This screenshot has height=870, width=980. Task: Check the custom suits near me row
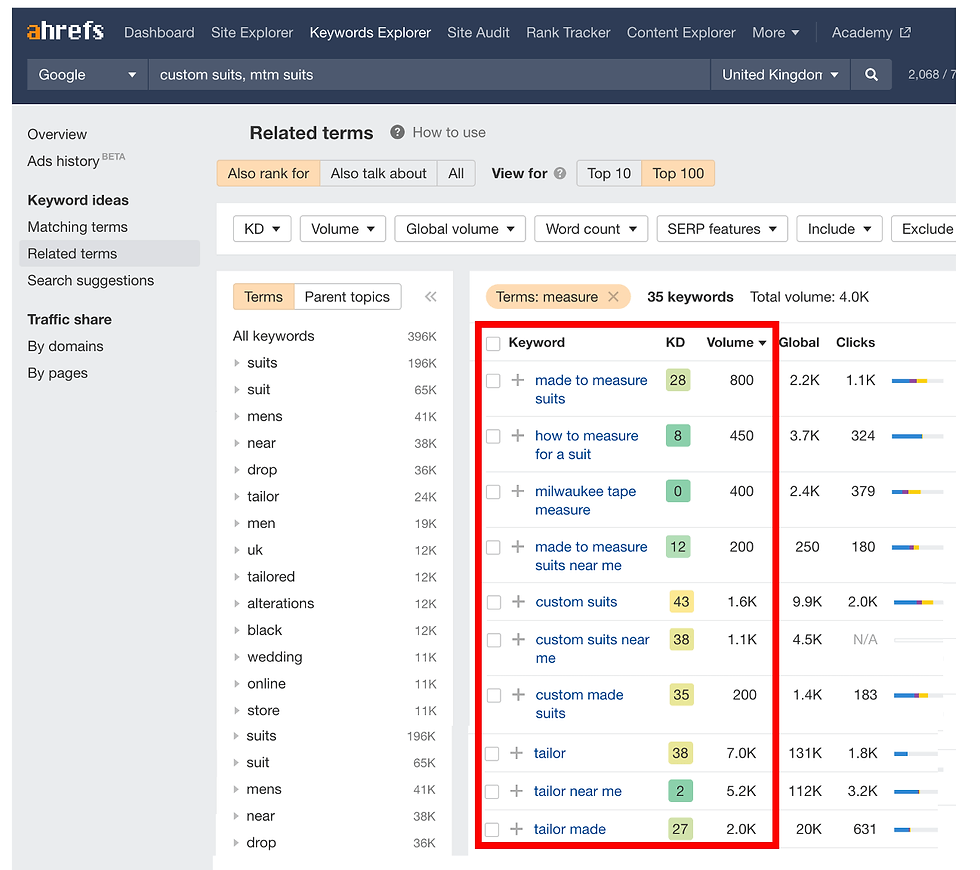click(494, 640)
